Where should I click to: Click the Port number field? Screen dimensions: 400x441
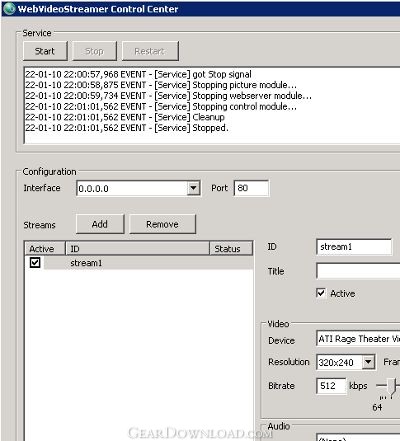coord(251,188)
